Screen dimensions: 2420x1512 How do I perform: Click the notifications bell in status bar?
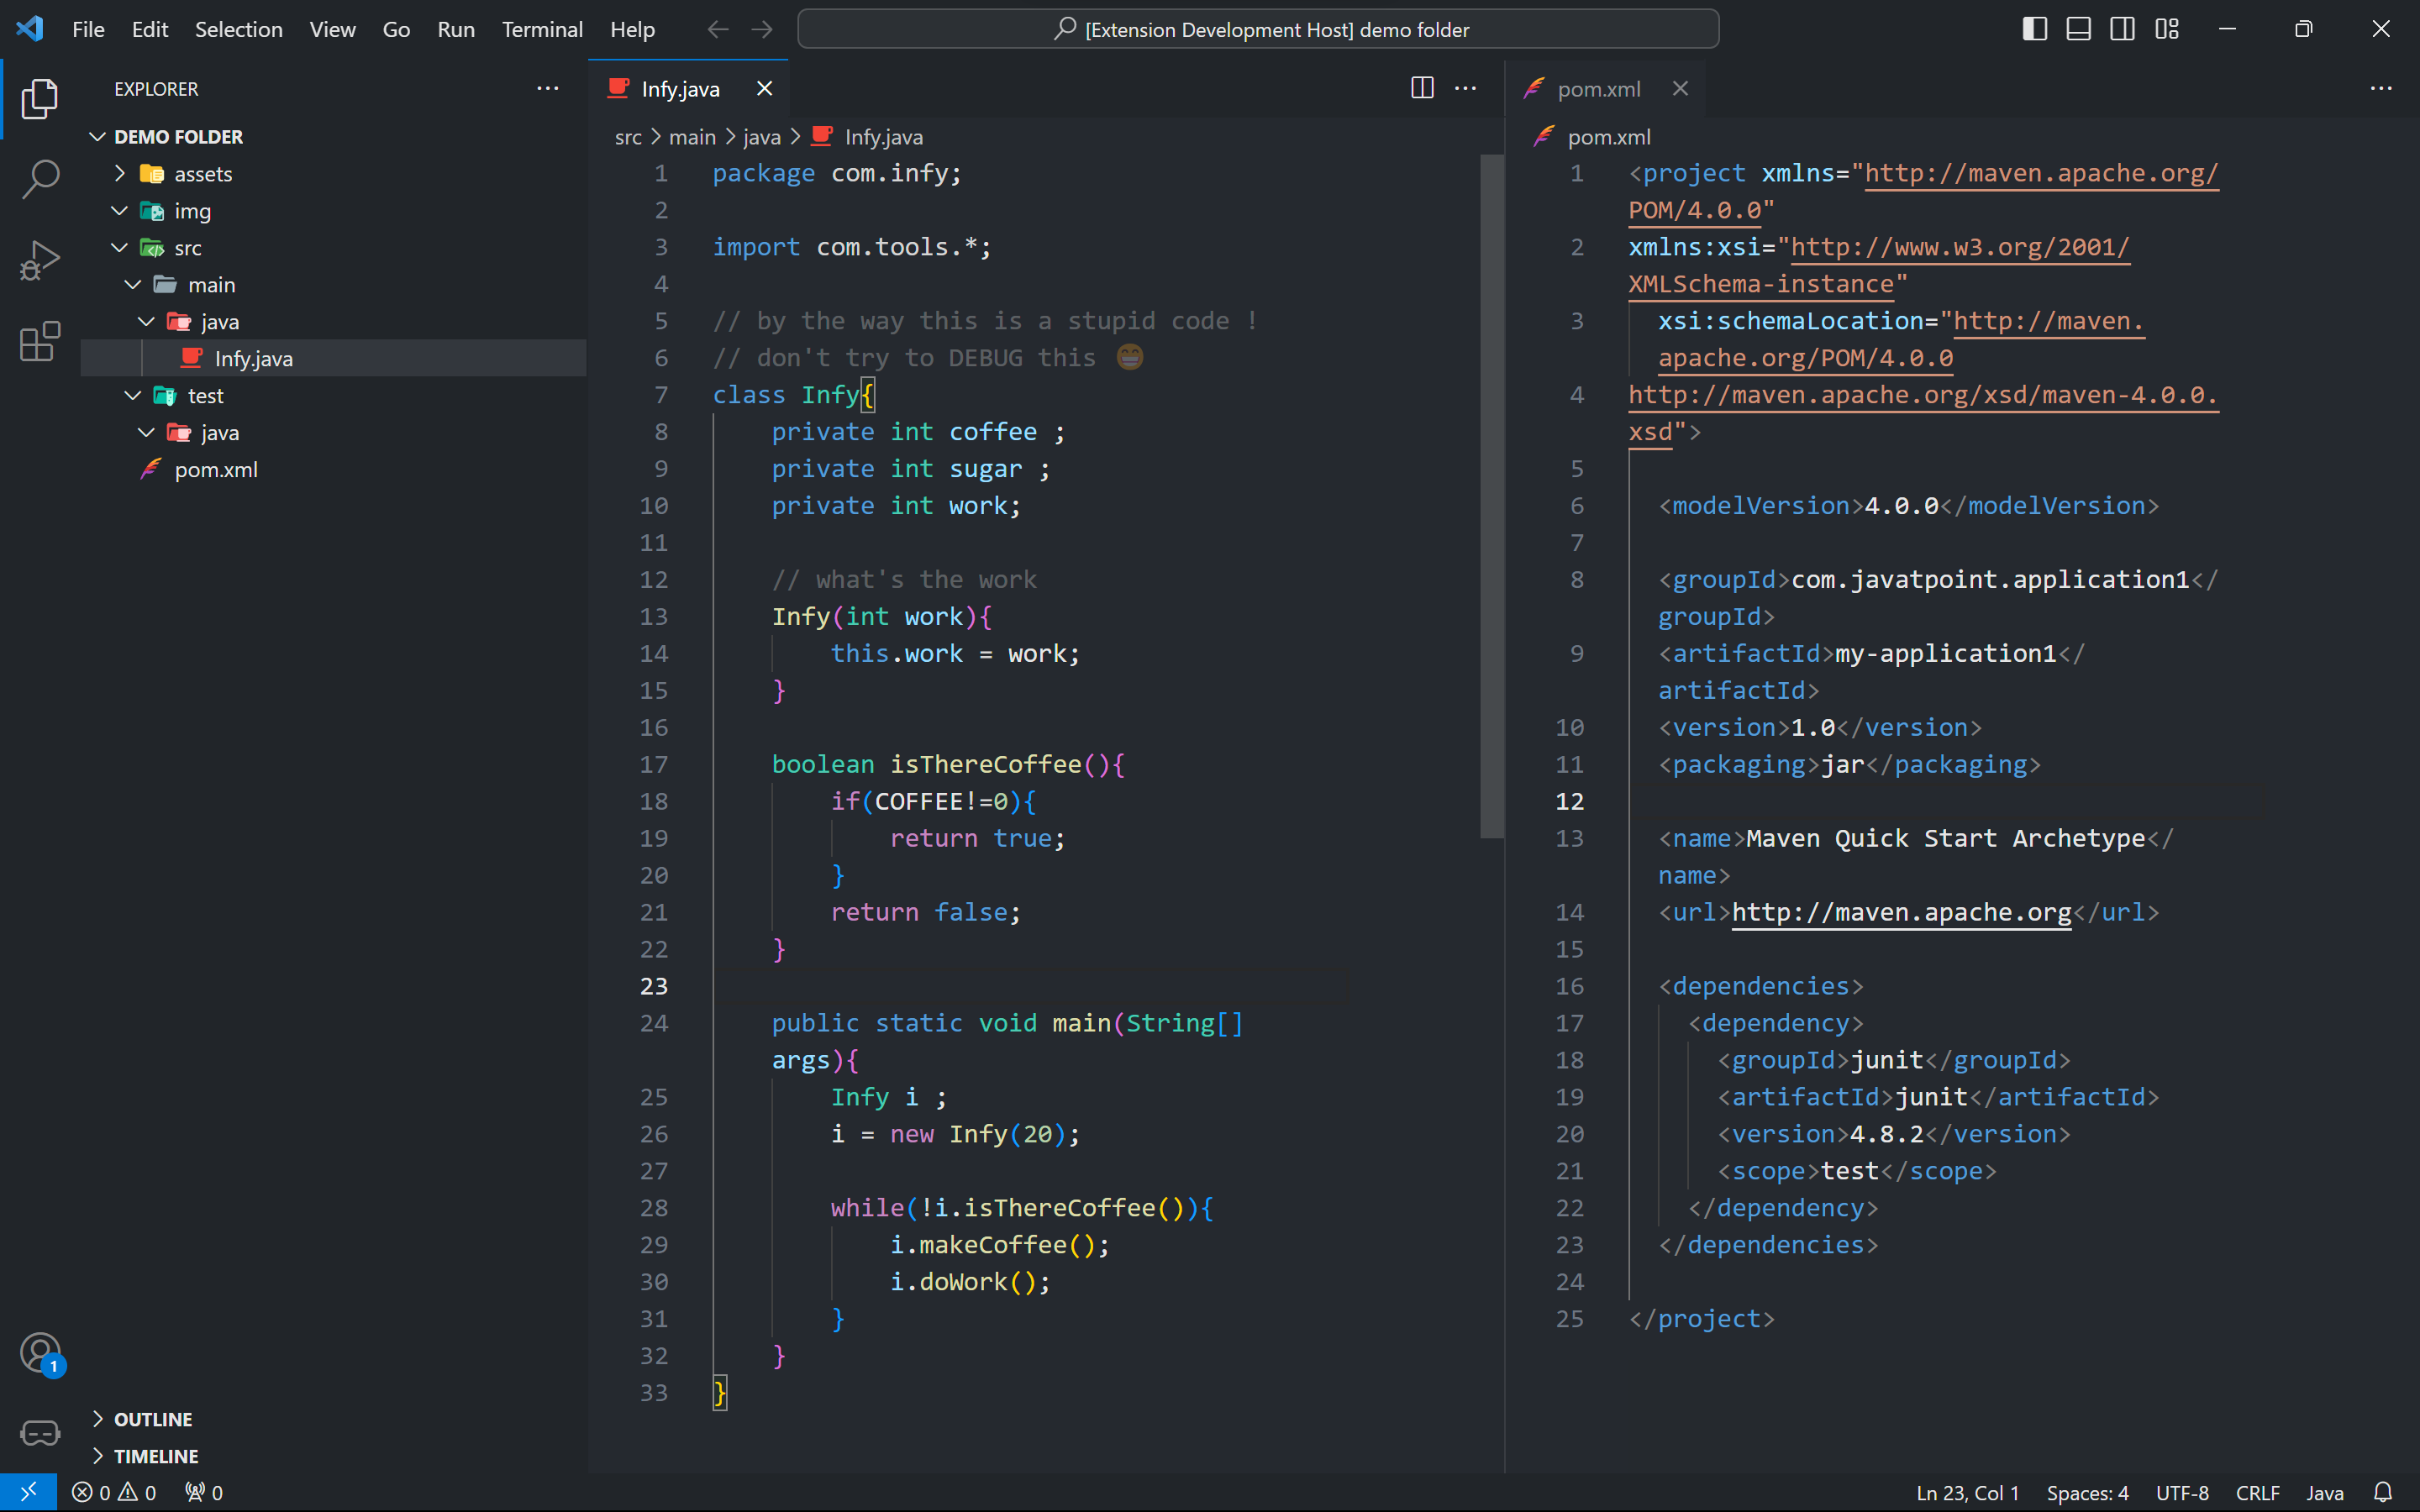[2383, 1492]
